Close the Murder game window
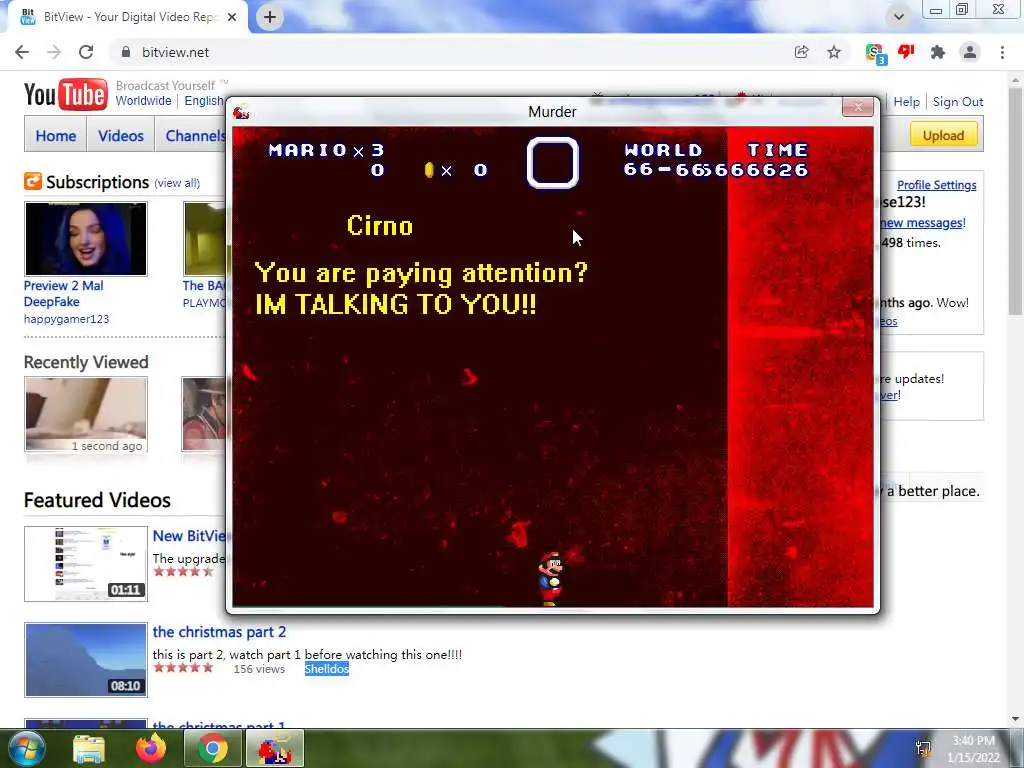The height and width of the screenshot is (768, 1024). point(857,106)
